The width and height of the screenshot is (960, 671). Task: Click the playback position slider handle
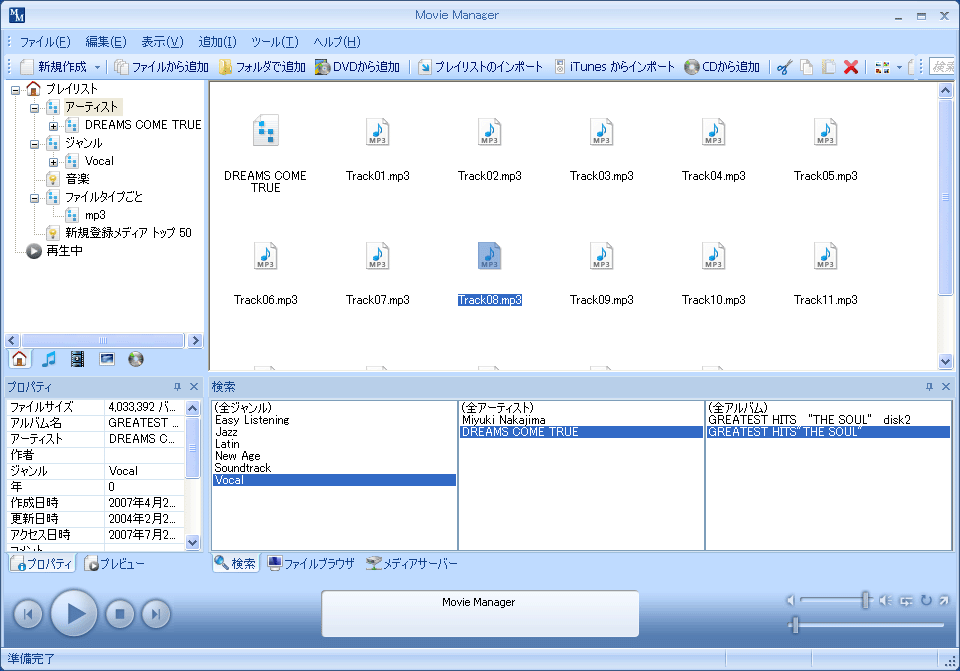[795, 624]
